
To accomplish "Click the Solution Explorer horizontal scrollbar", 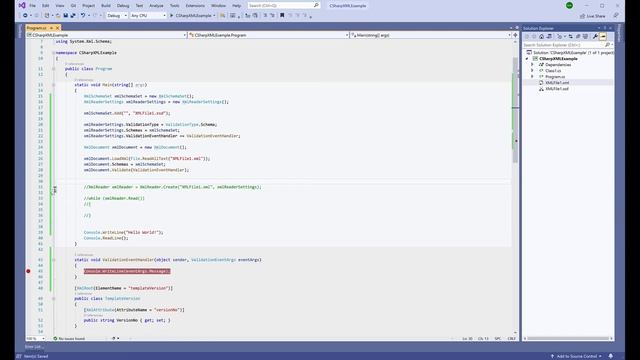I will point(568,338).
